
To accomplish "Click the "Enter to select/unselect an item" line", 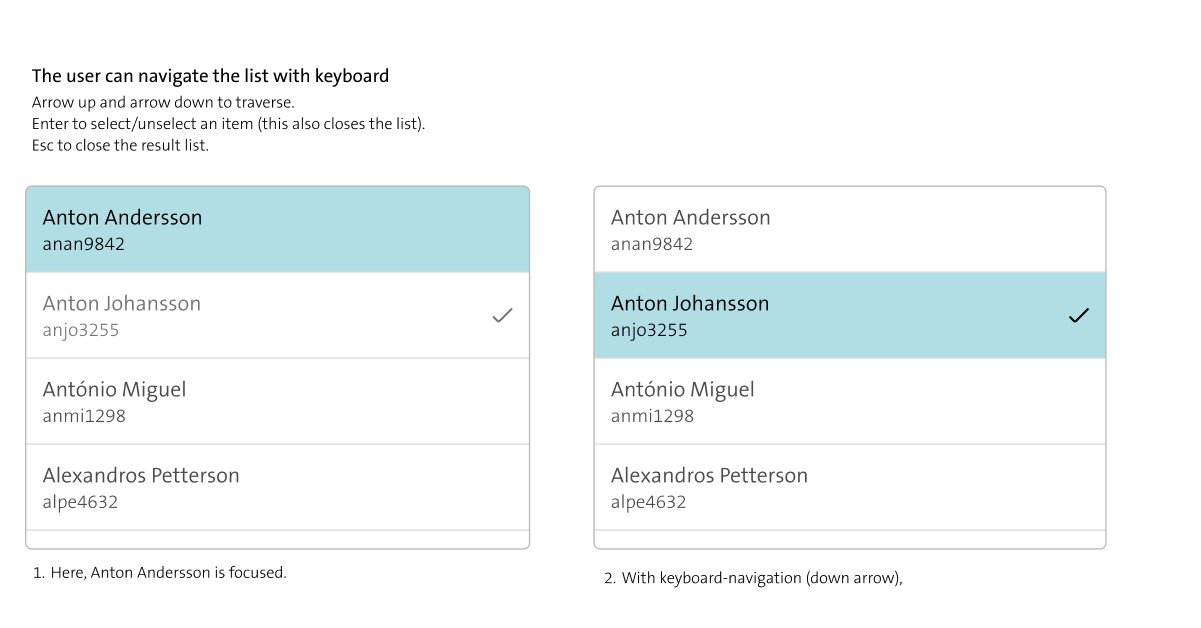I will click(x=229, y=124).
